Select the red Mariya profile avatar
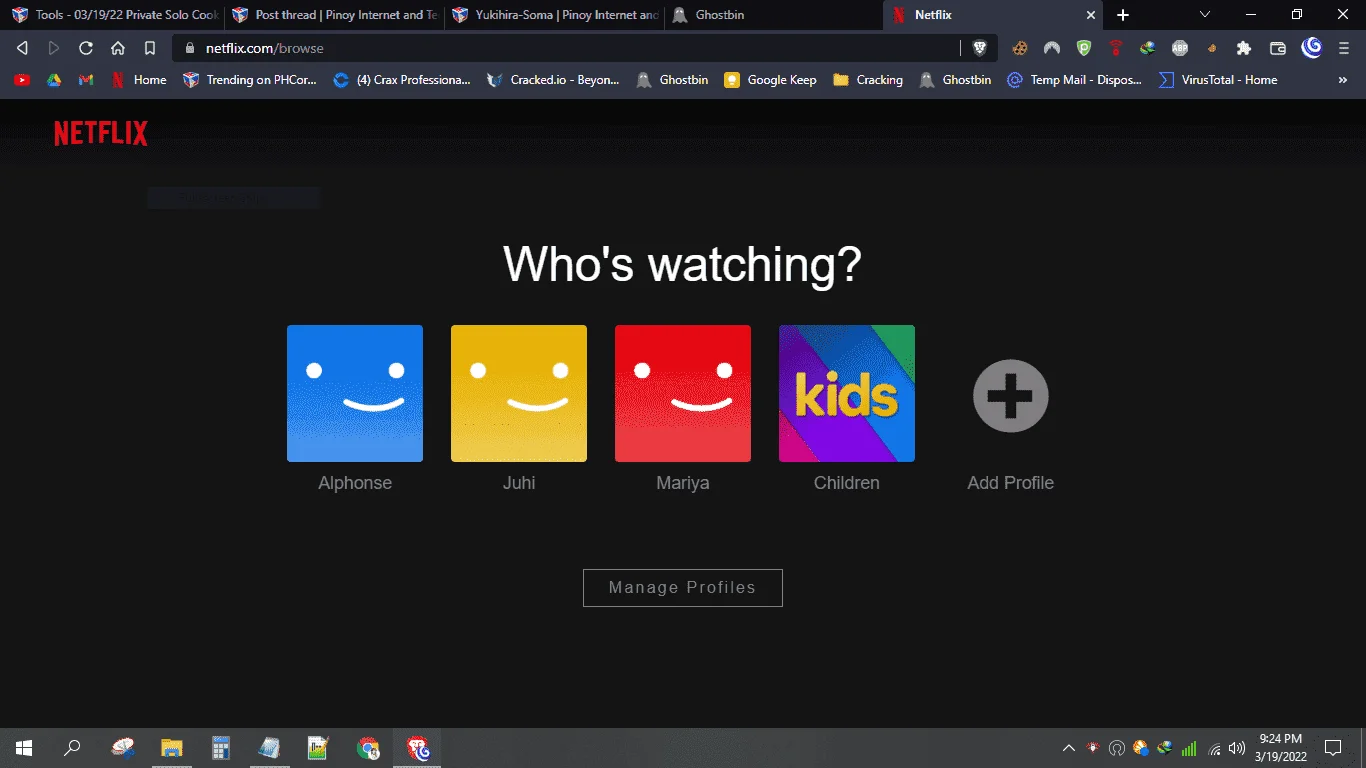Screen dimensions: 1366x768 tap(683, 393)
